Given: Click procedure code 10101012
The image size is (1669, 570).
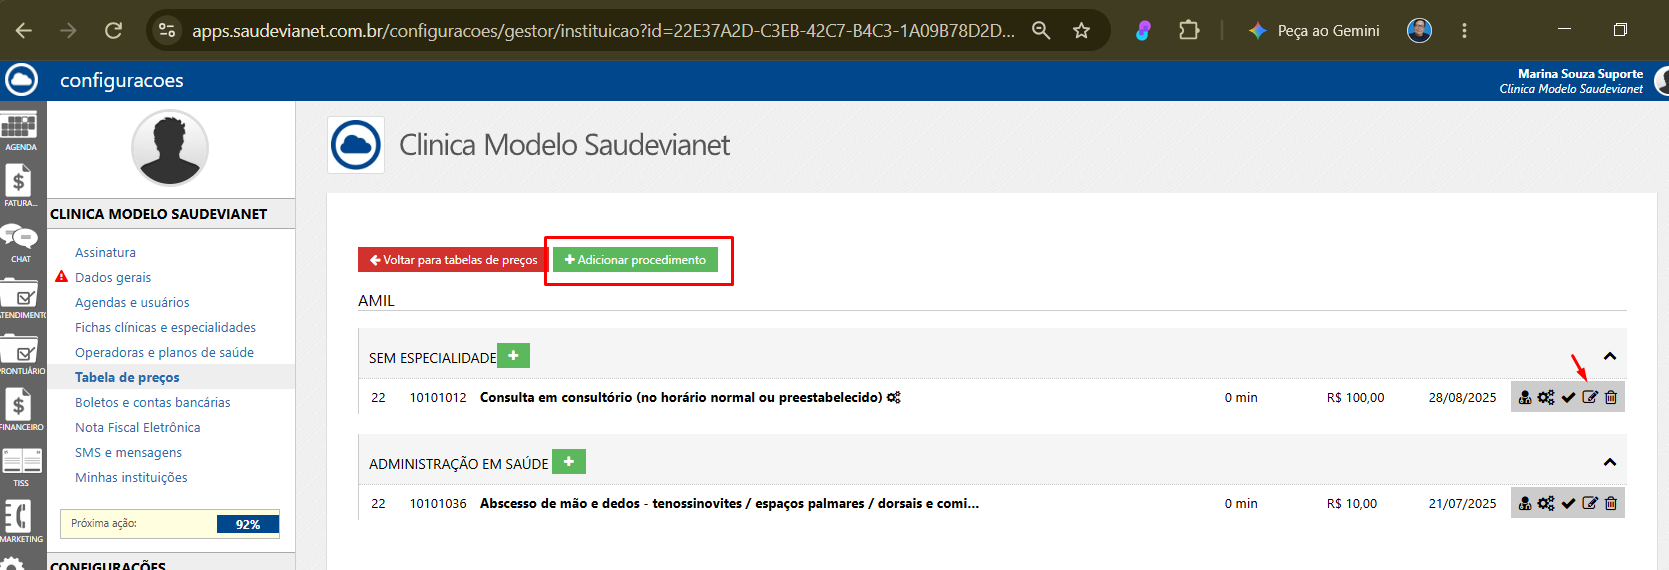Looking at the screenshot, I should (438, 397).
